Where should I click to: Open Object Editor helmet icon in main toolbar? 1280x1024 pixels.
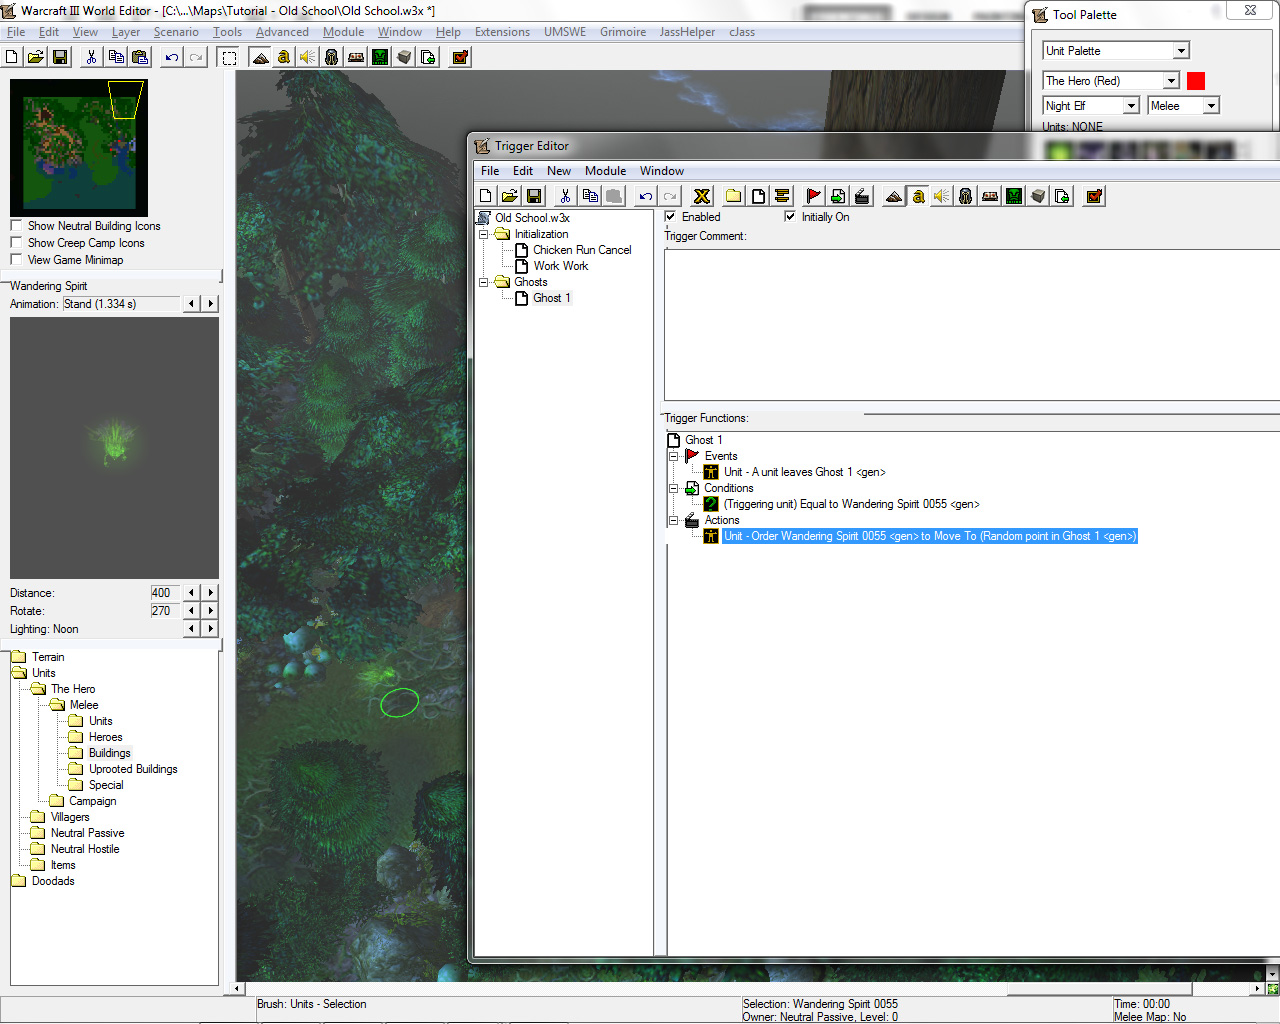click(332, 57)
